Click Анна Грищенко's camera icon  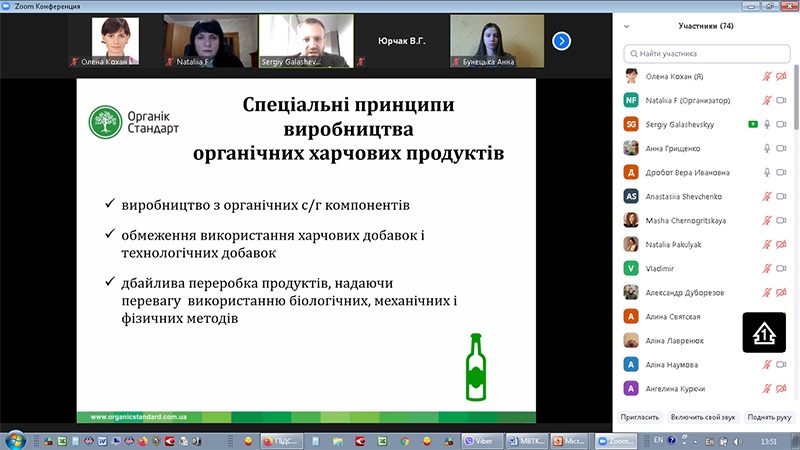pos(781,148)
